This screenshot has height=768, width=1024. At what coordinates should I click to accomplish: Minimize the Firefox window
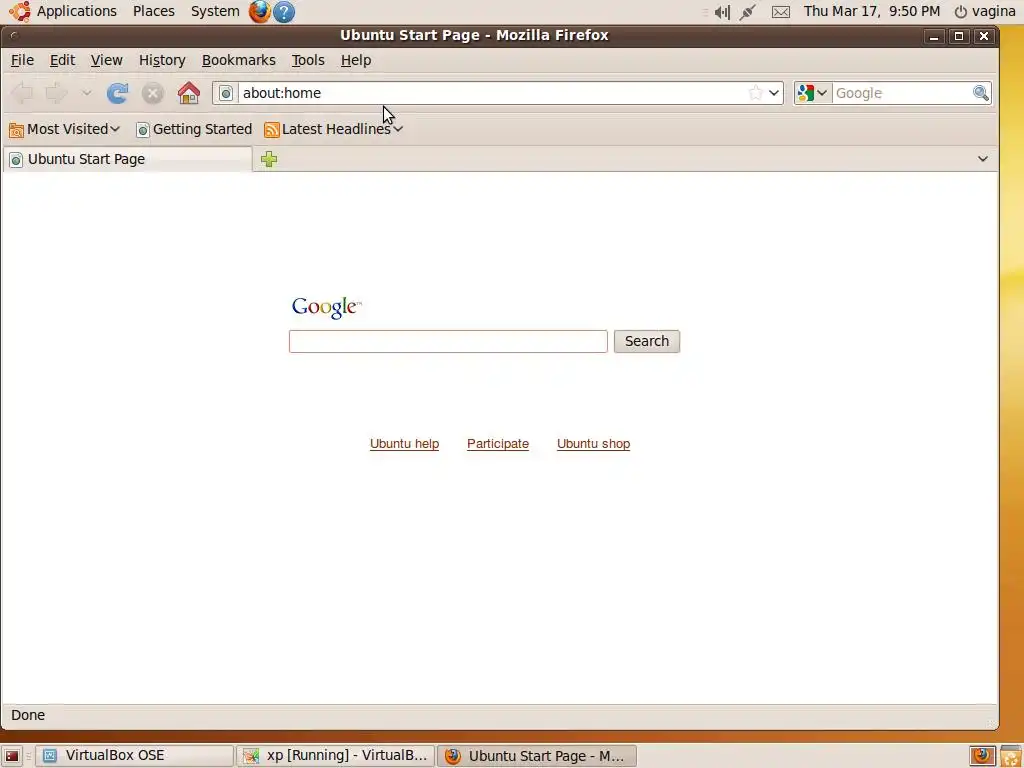point(934,37)
